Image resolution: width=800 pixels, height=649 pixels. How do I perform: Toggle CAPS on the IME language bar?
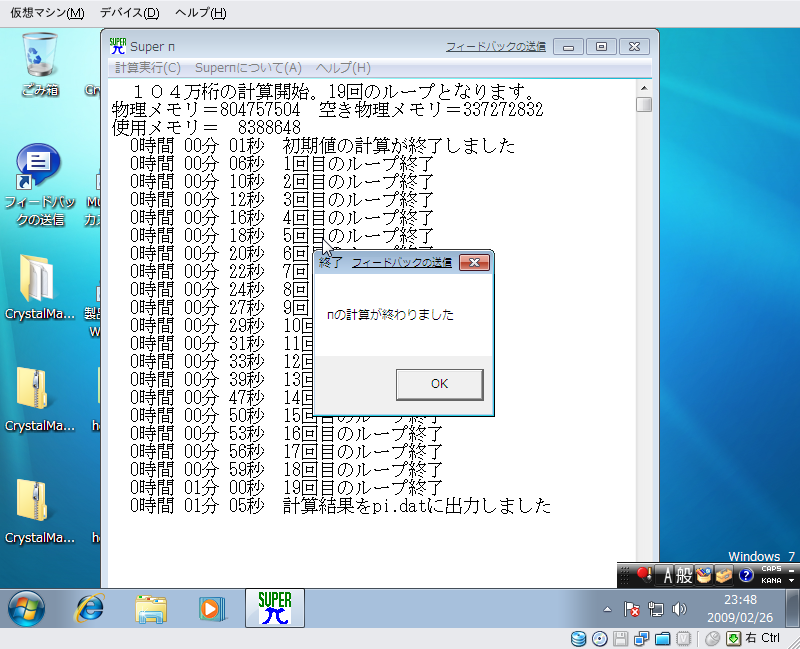click(x=771, y=568)
